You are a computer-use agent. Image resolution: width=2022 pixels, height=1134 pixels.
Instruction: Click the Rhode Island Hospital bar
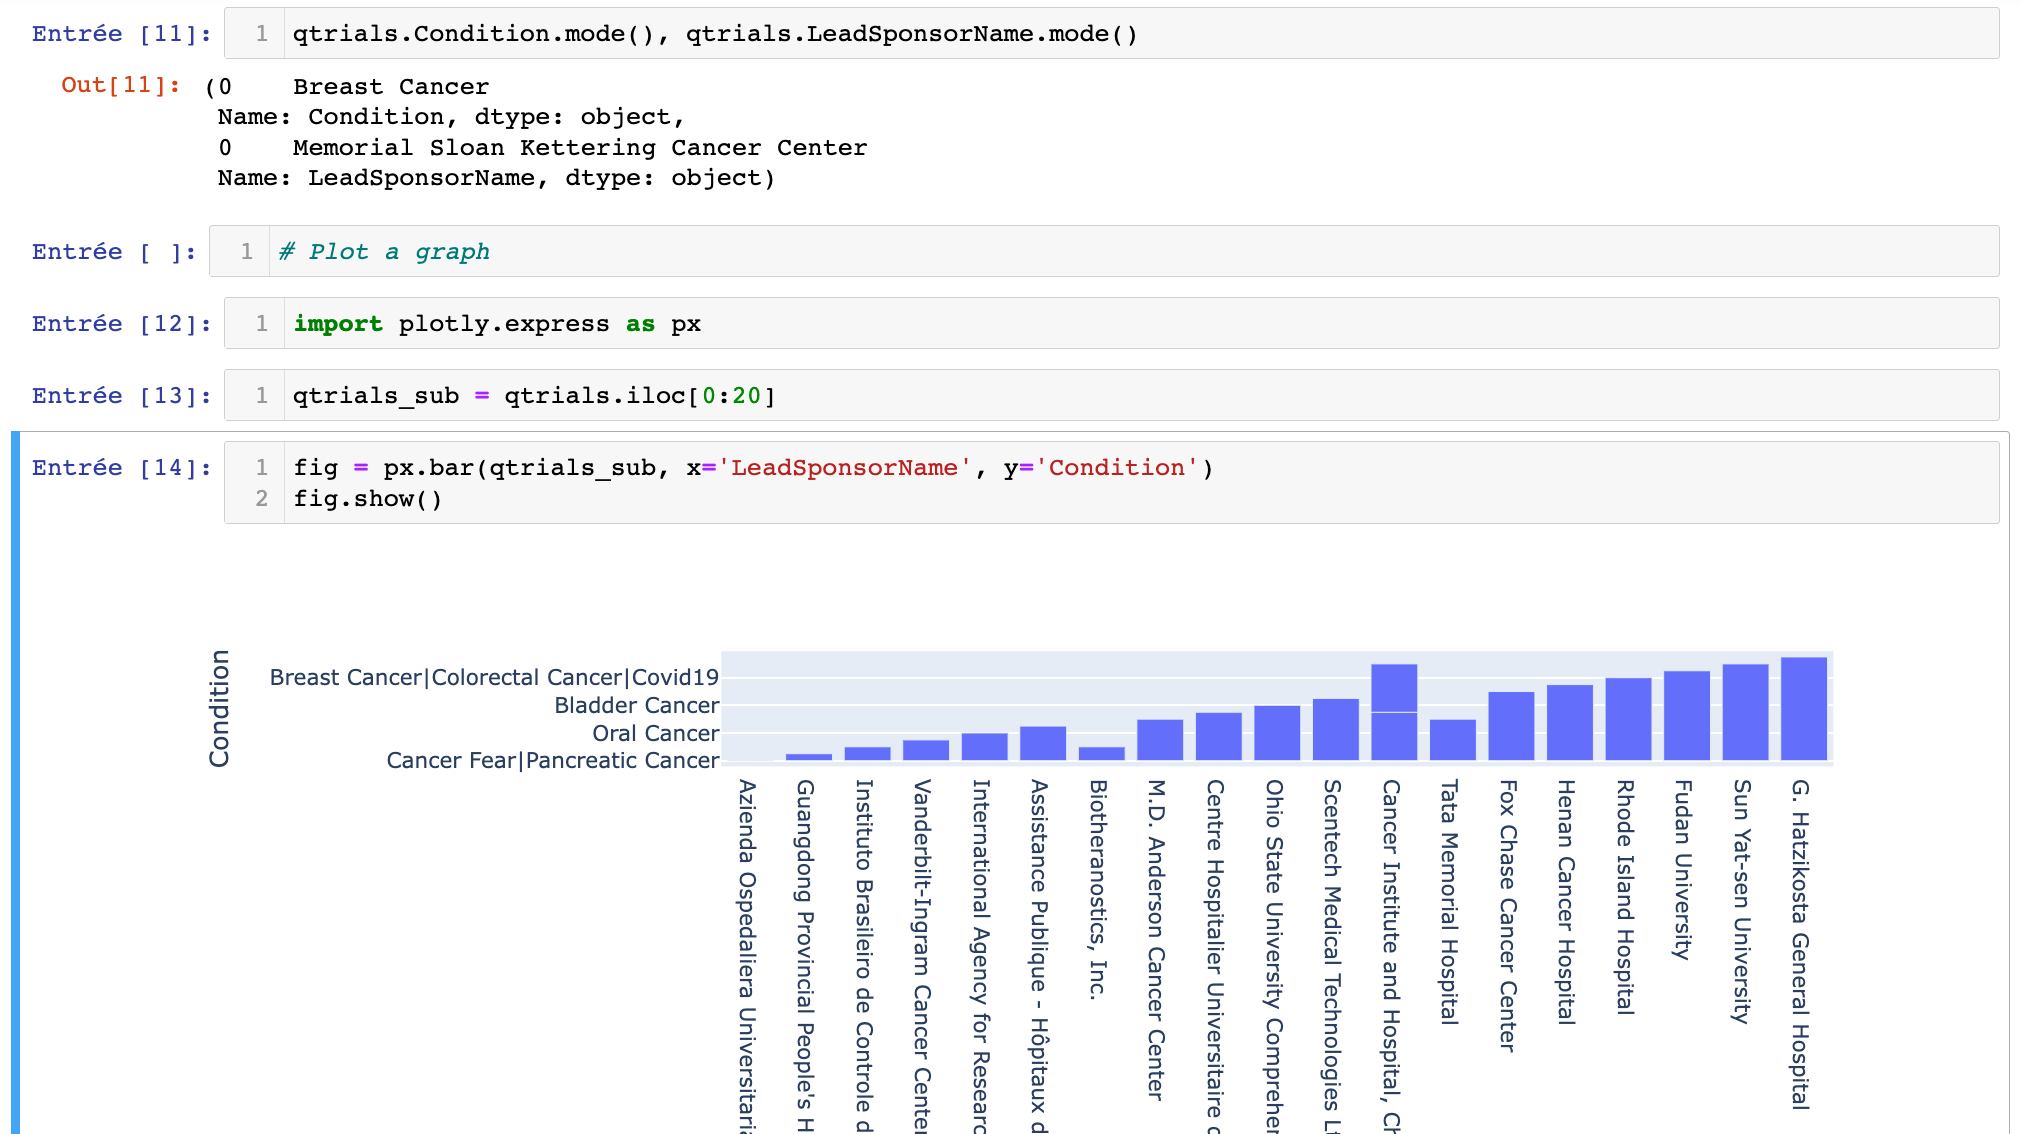point(1628,719)
